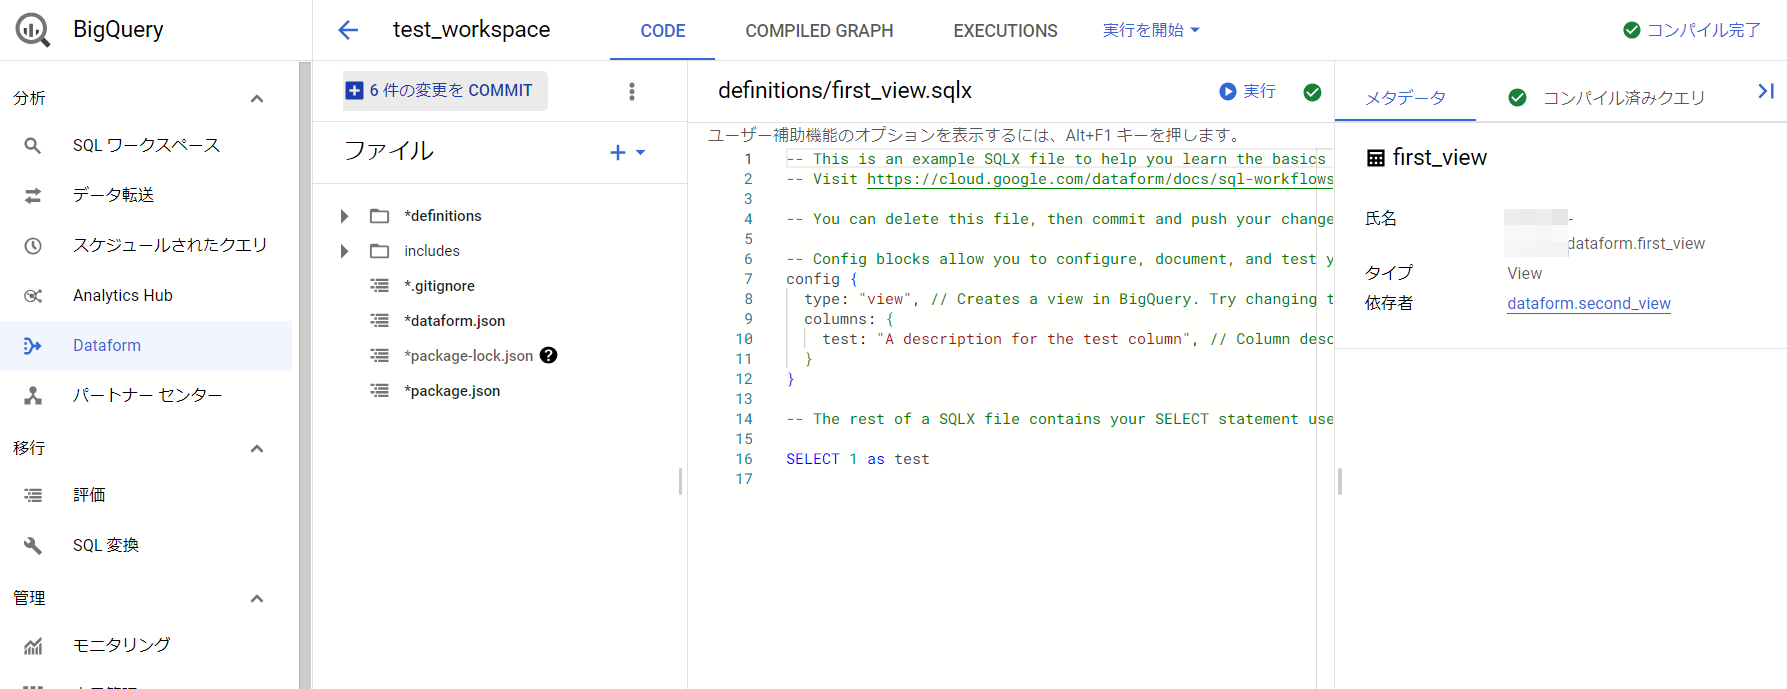
Task: Select the コンパイル済みクエリ tab
Action: click(x=1607, y=98)
